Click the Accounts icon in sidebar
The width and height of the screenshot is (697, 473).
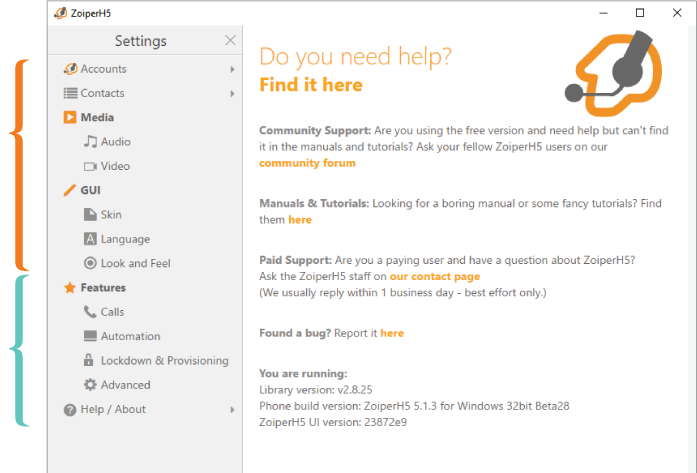pyautogui.click(x=70, y=69)
